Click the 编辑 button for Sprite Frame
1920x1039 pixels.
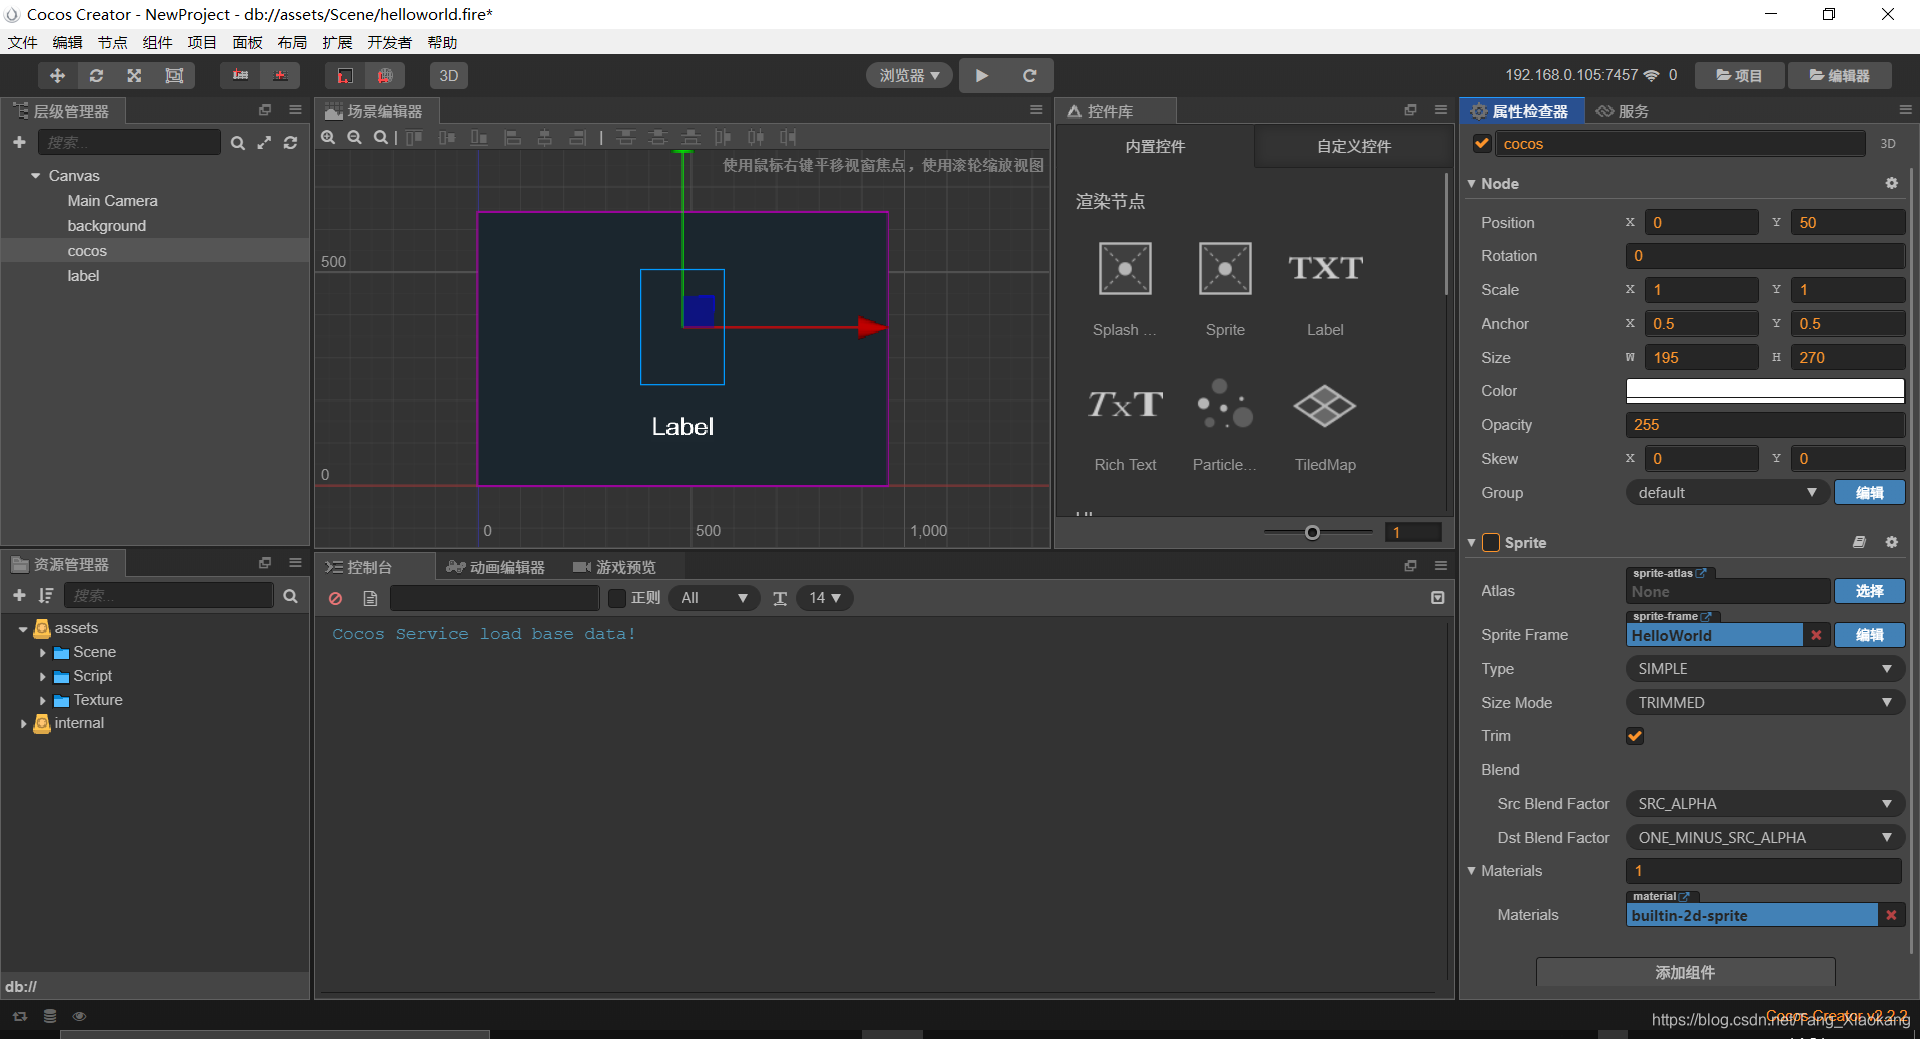[x=1869, y=636]
